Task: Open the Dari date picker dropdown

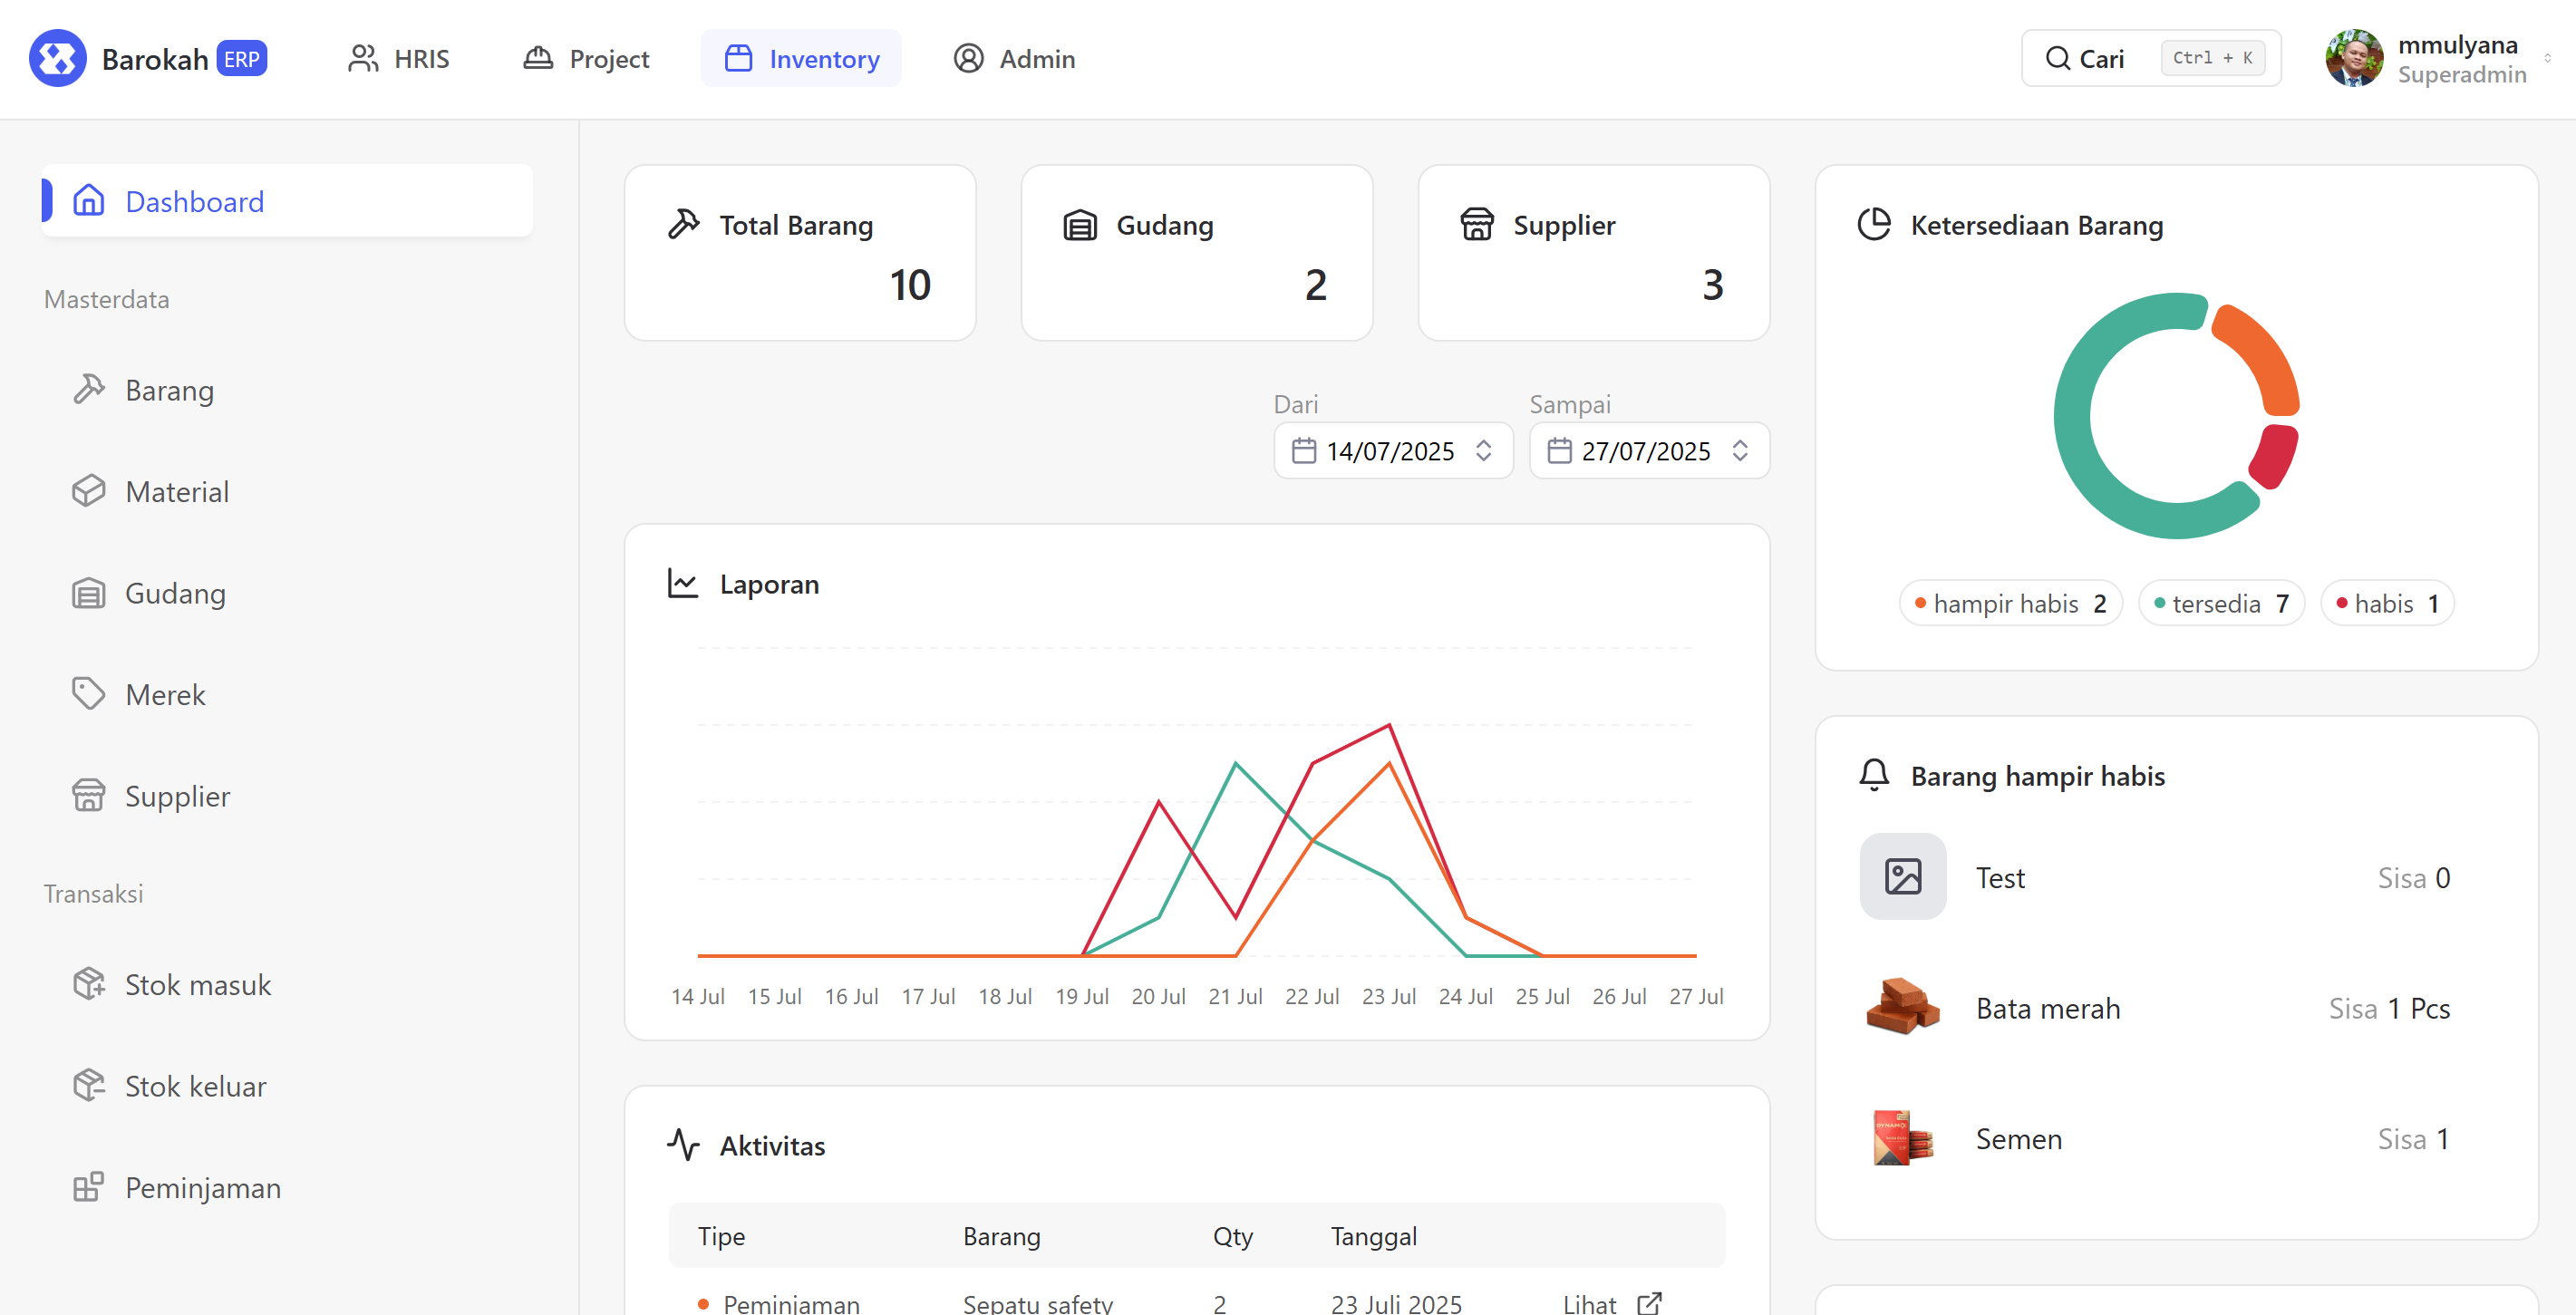Action: 1392,451
